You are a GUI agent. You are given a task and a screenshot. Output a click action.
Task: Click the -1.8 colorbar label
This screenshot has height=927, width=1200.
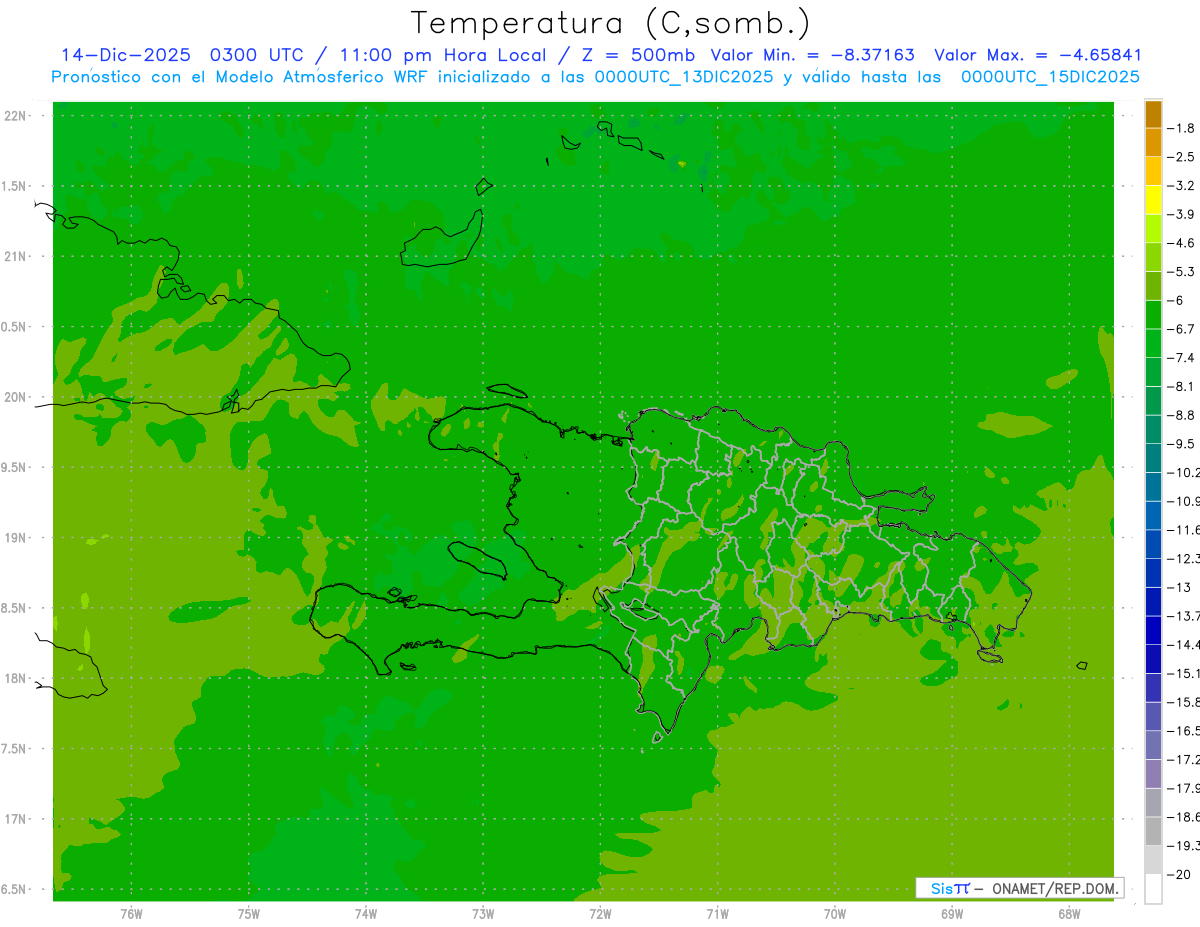[x=1182, y=128]
